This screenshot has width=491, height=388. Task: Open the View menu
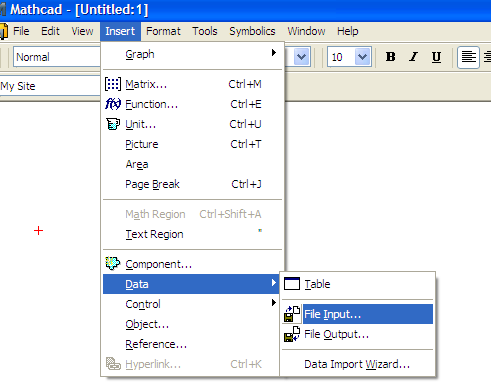(82, 31)
